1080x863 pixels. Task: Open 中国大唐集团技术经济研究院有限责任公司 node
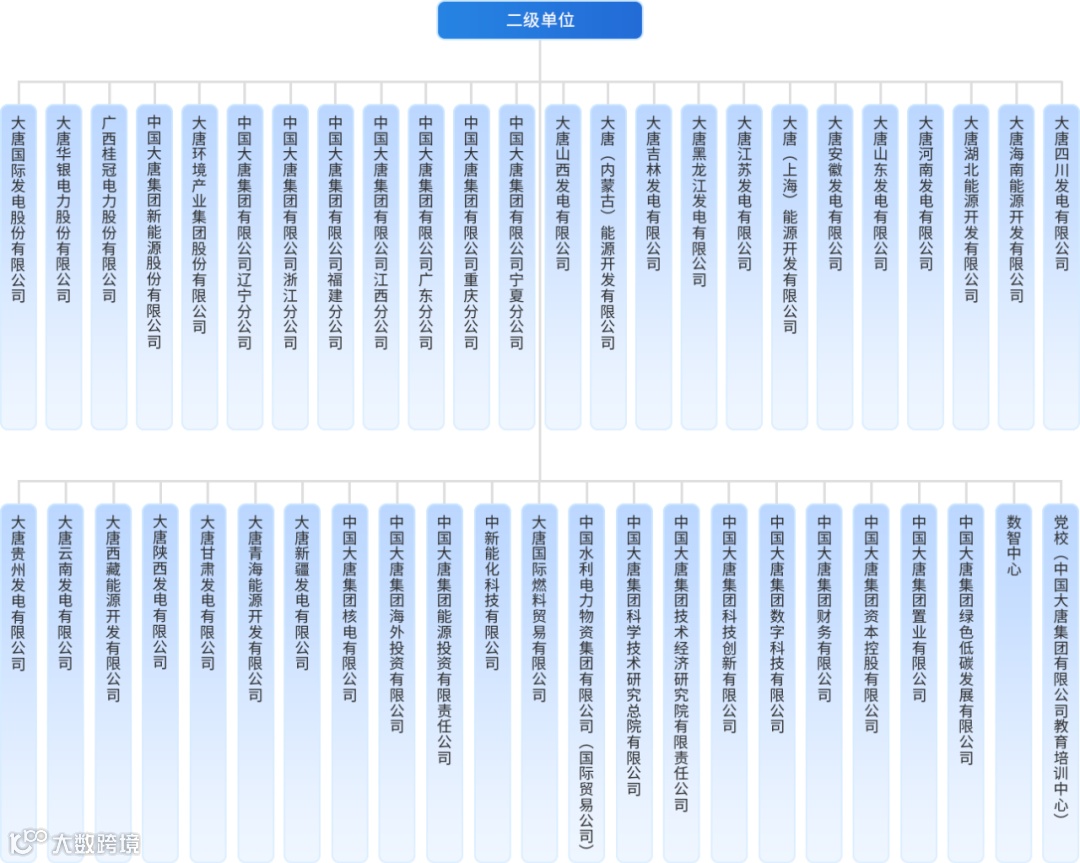click(682, 683)
